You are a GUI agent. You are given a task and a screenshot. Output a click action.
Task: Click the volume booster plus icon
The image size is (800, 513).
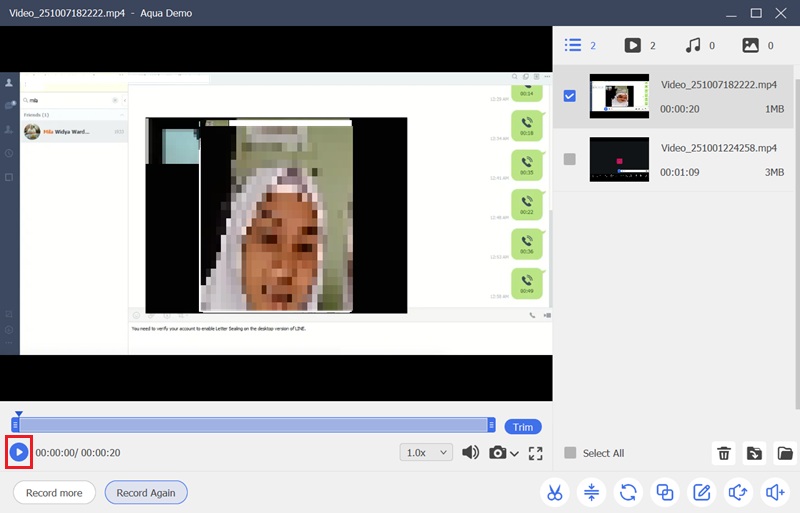point(775,492)
